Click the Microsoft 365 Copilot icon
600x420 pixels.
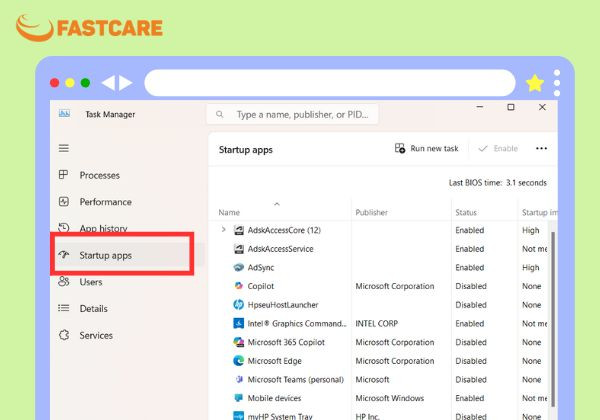[239, 342]
